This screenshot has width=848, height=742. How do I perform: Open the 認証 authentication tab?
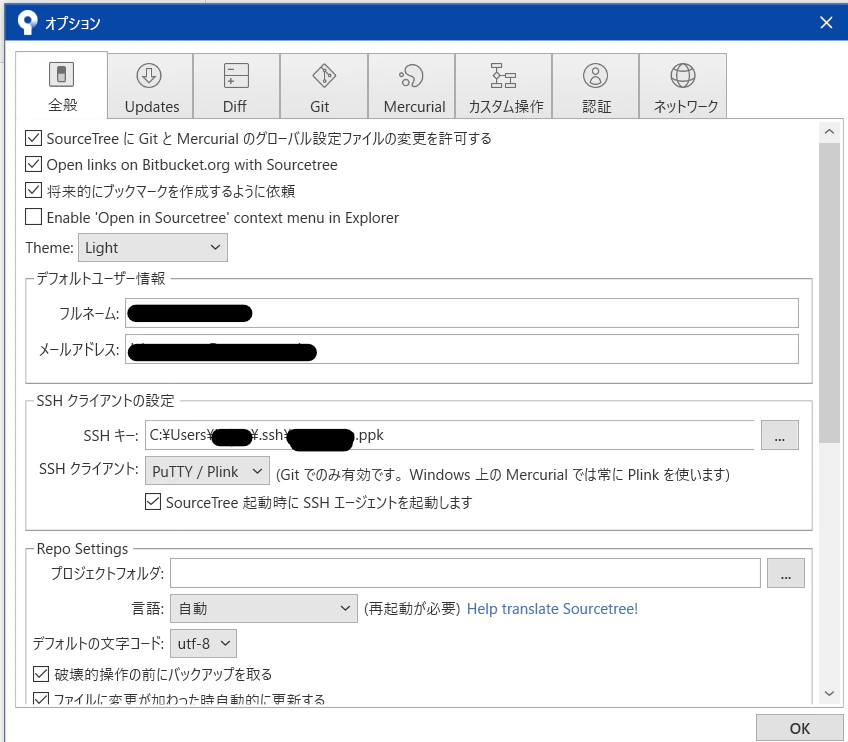(x=595, y=86)
